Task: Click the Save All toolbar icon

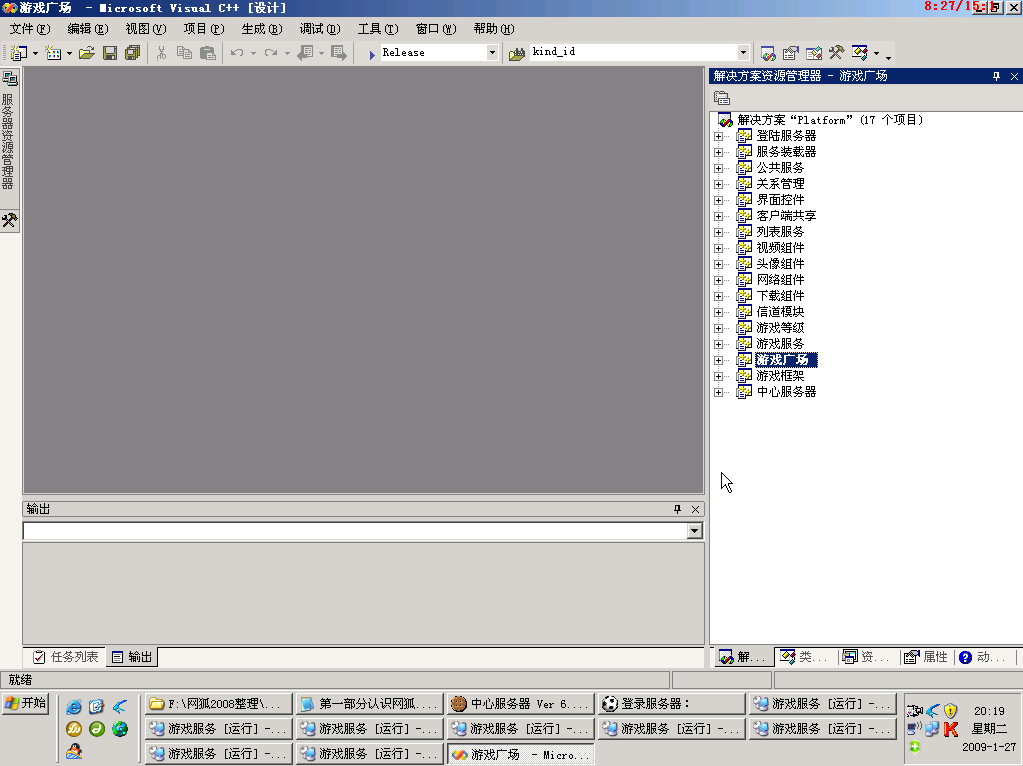Action: tap(132, 53)
